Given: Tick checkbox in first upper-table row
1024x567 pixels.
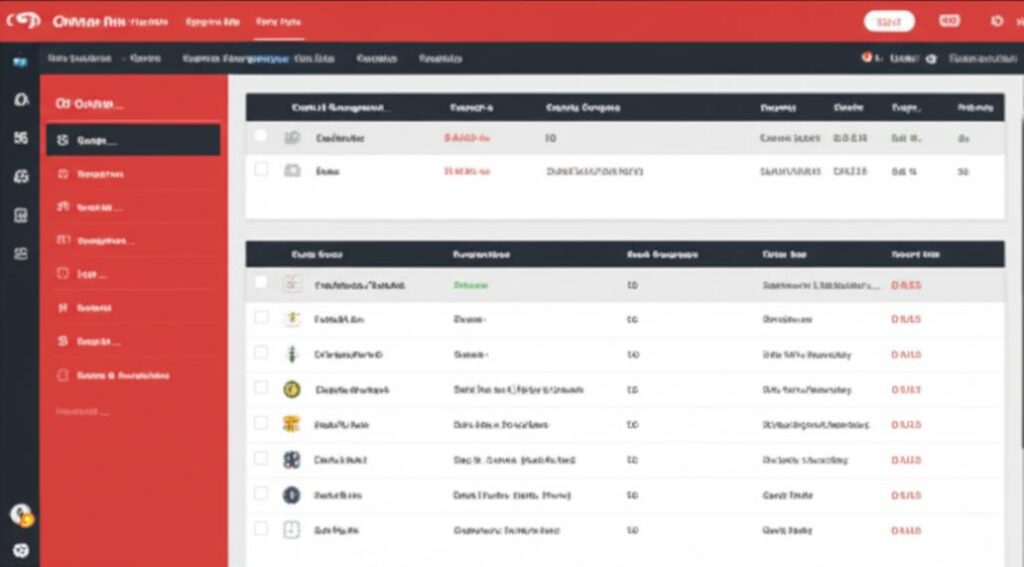Looking at the screenshot, I should pos(261,135).
